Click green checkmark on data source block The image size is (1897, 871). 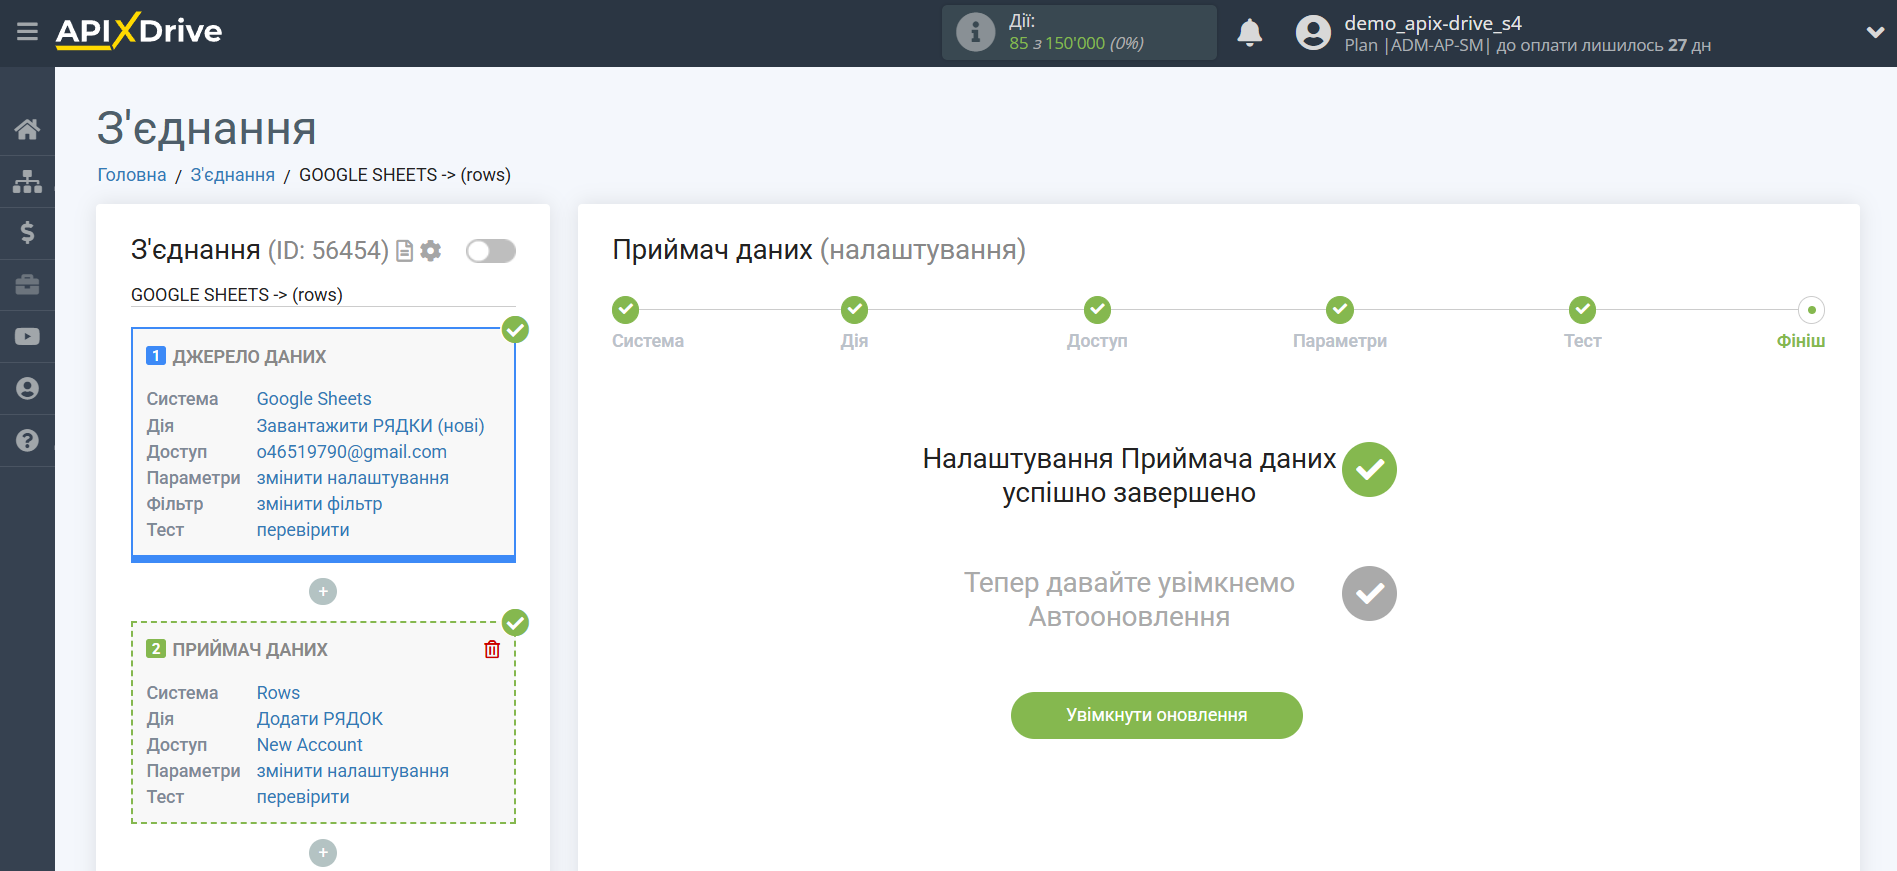(x=515, y=330)
